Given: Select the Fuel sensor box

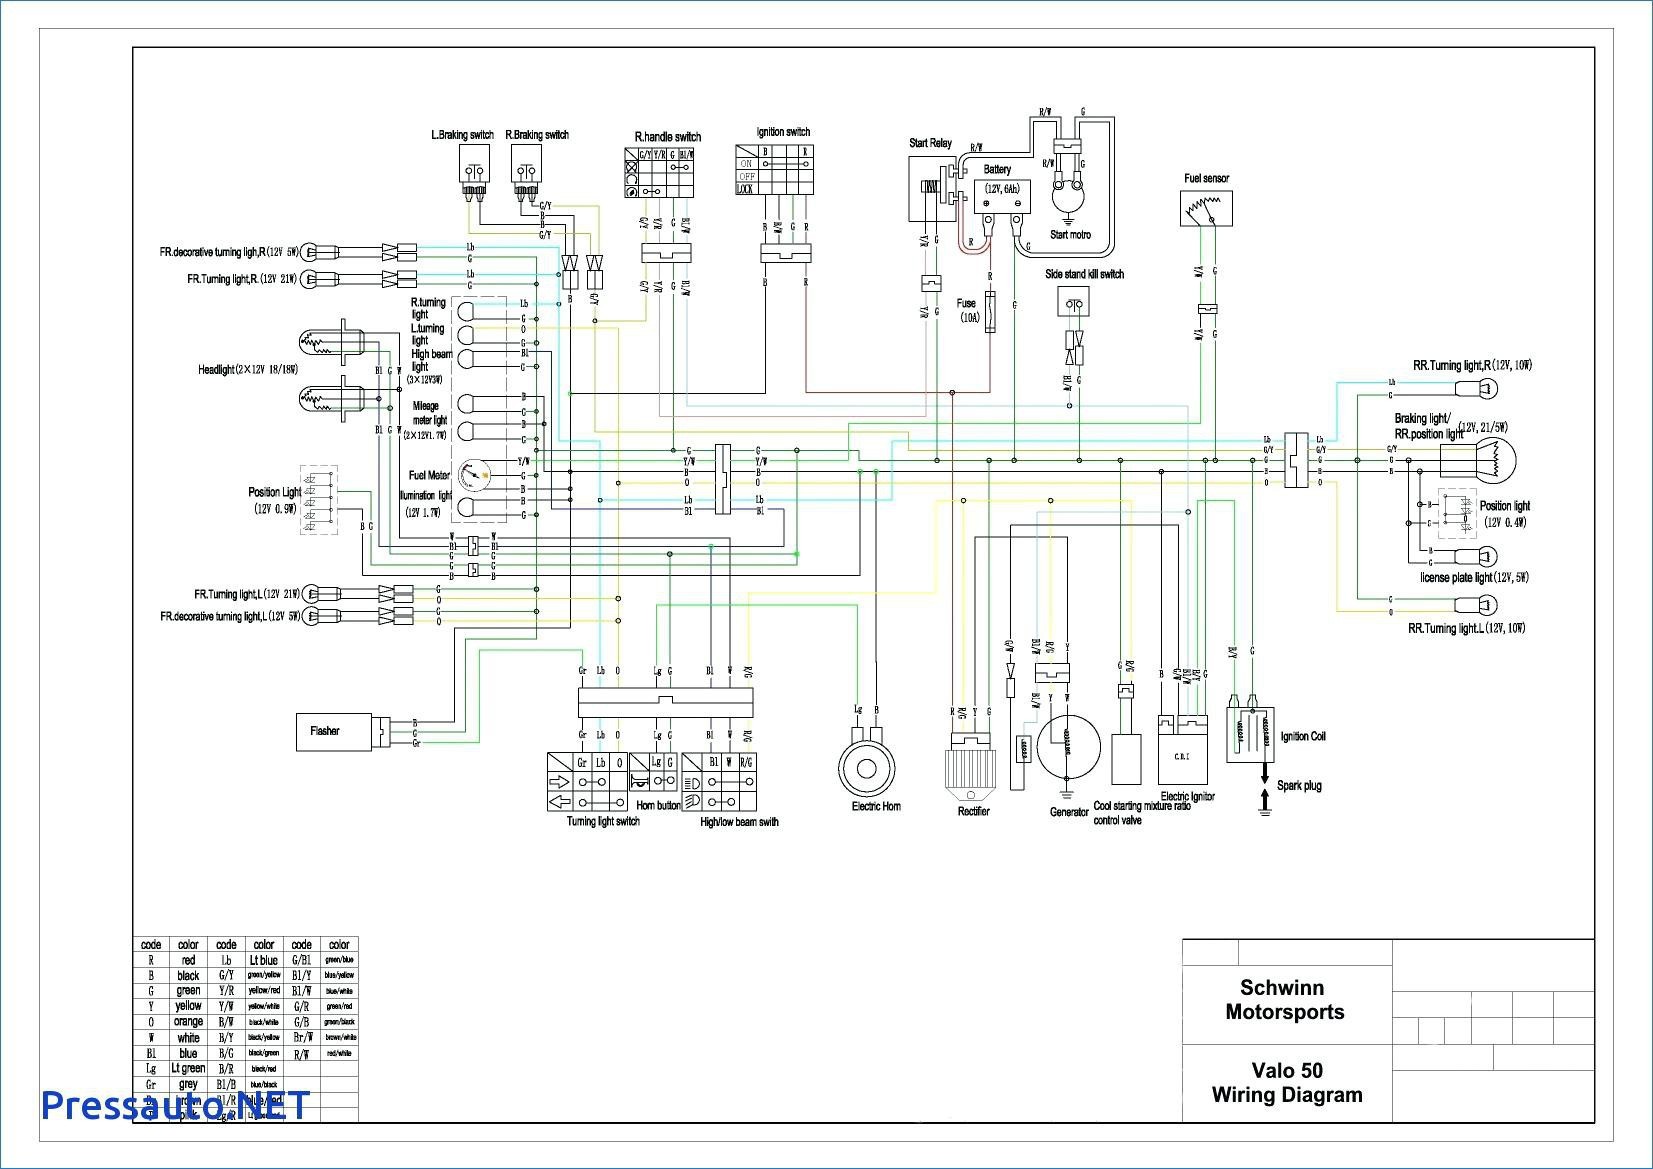Looking at the screenshot, I should (x=1207, y=208).
